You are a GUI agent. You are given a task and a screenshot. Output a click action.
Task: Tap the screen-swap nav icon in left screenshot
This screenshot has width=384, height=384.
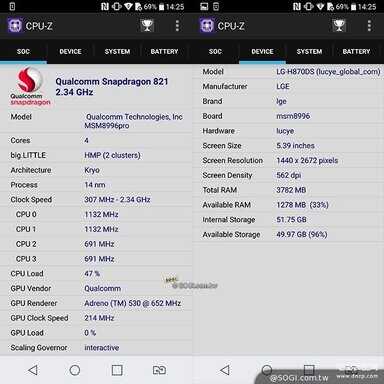pos(159,370)
